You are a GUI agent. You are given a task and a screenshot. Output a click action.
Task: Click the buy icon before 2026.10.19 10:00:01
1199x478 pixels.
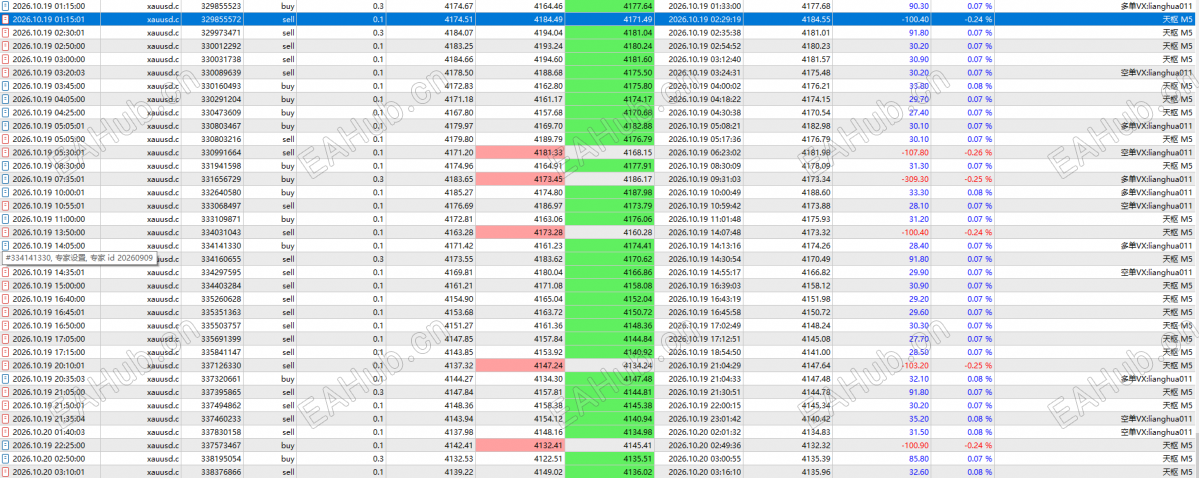click(6, 192)
